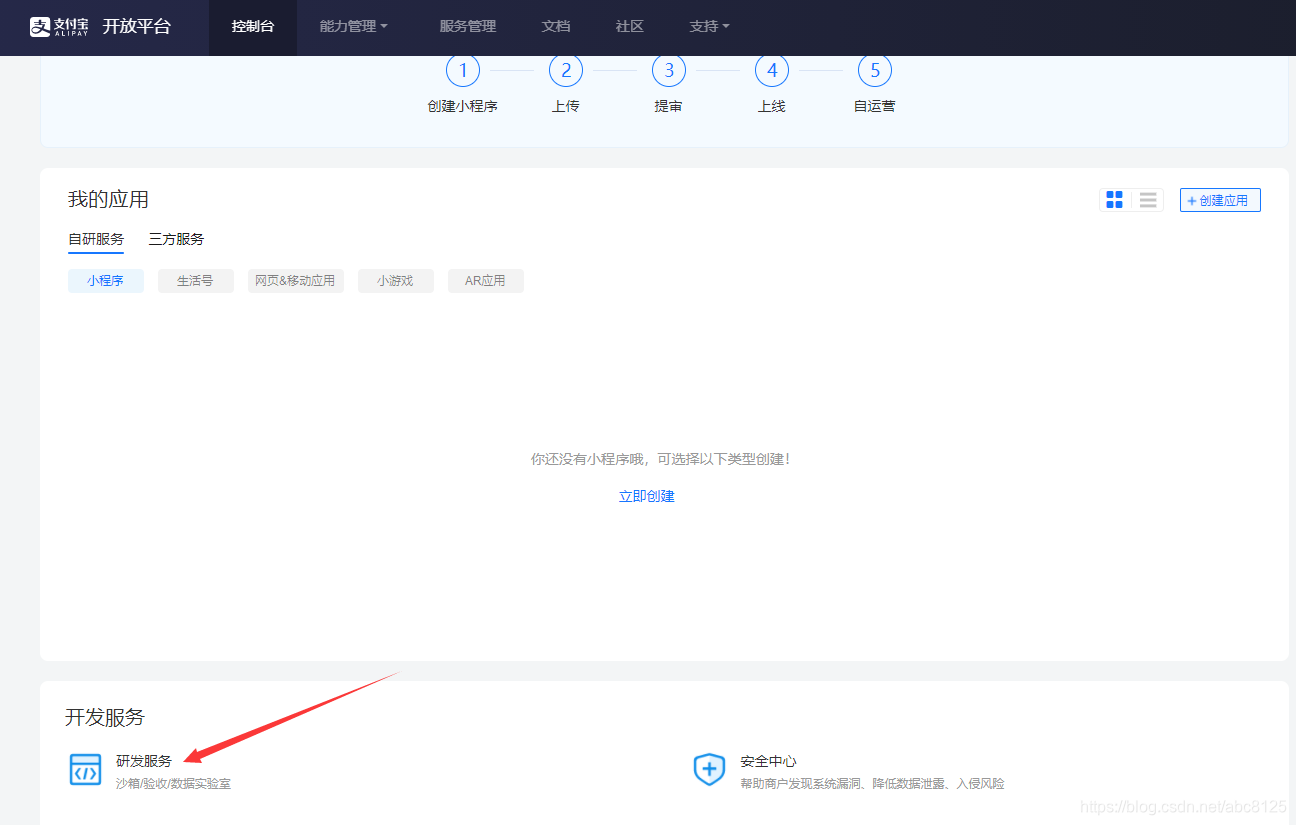Click the 研发服务 code window icon
The height and width of the screenshot is (825, 1296).
click(x=85, y=770)
